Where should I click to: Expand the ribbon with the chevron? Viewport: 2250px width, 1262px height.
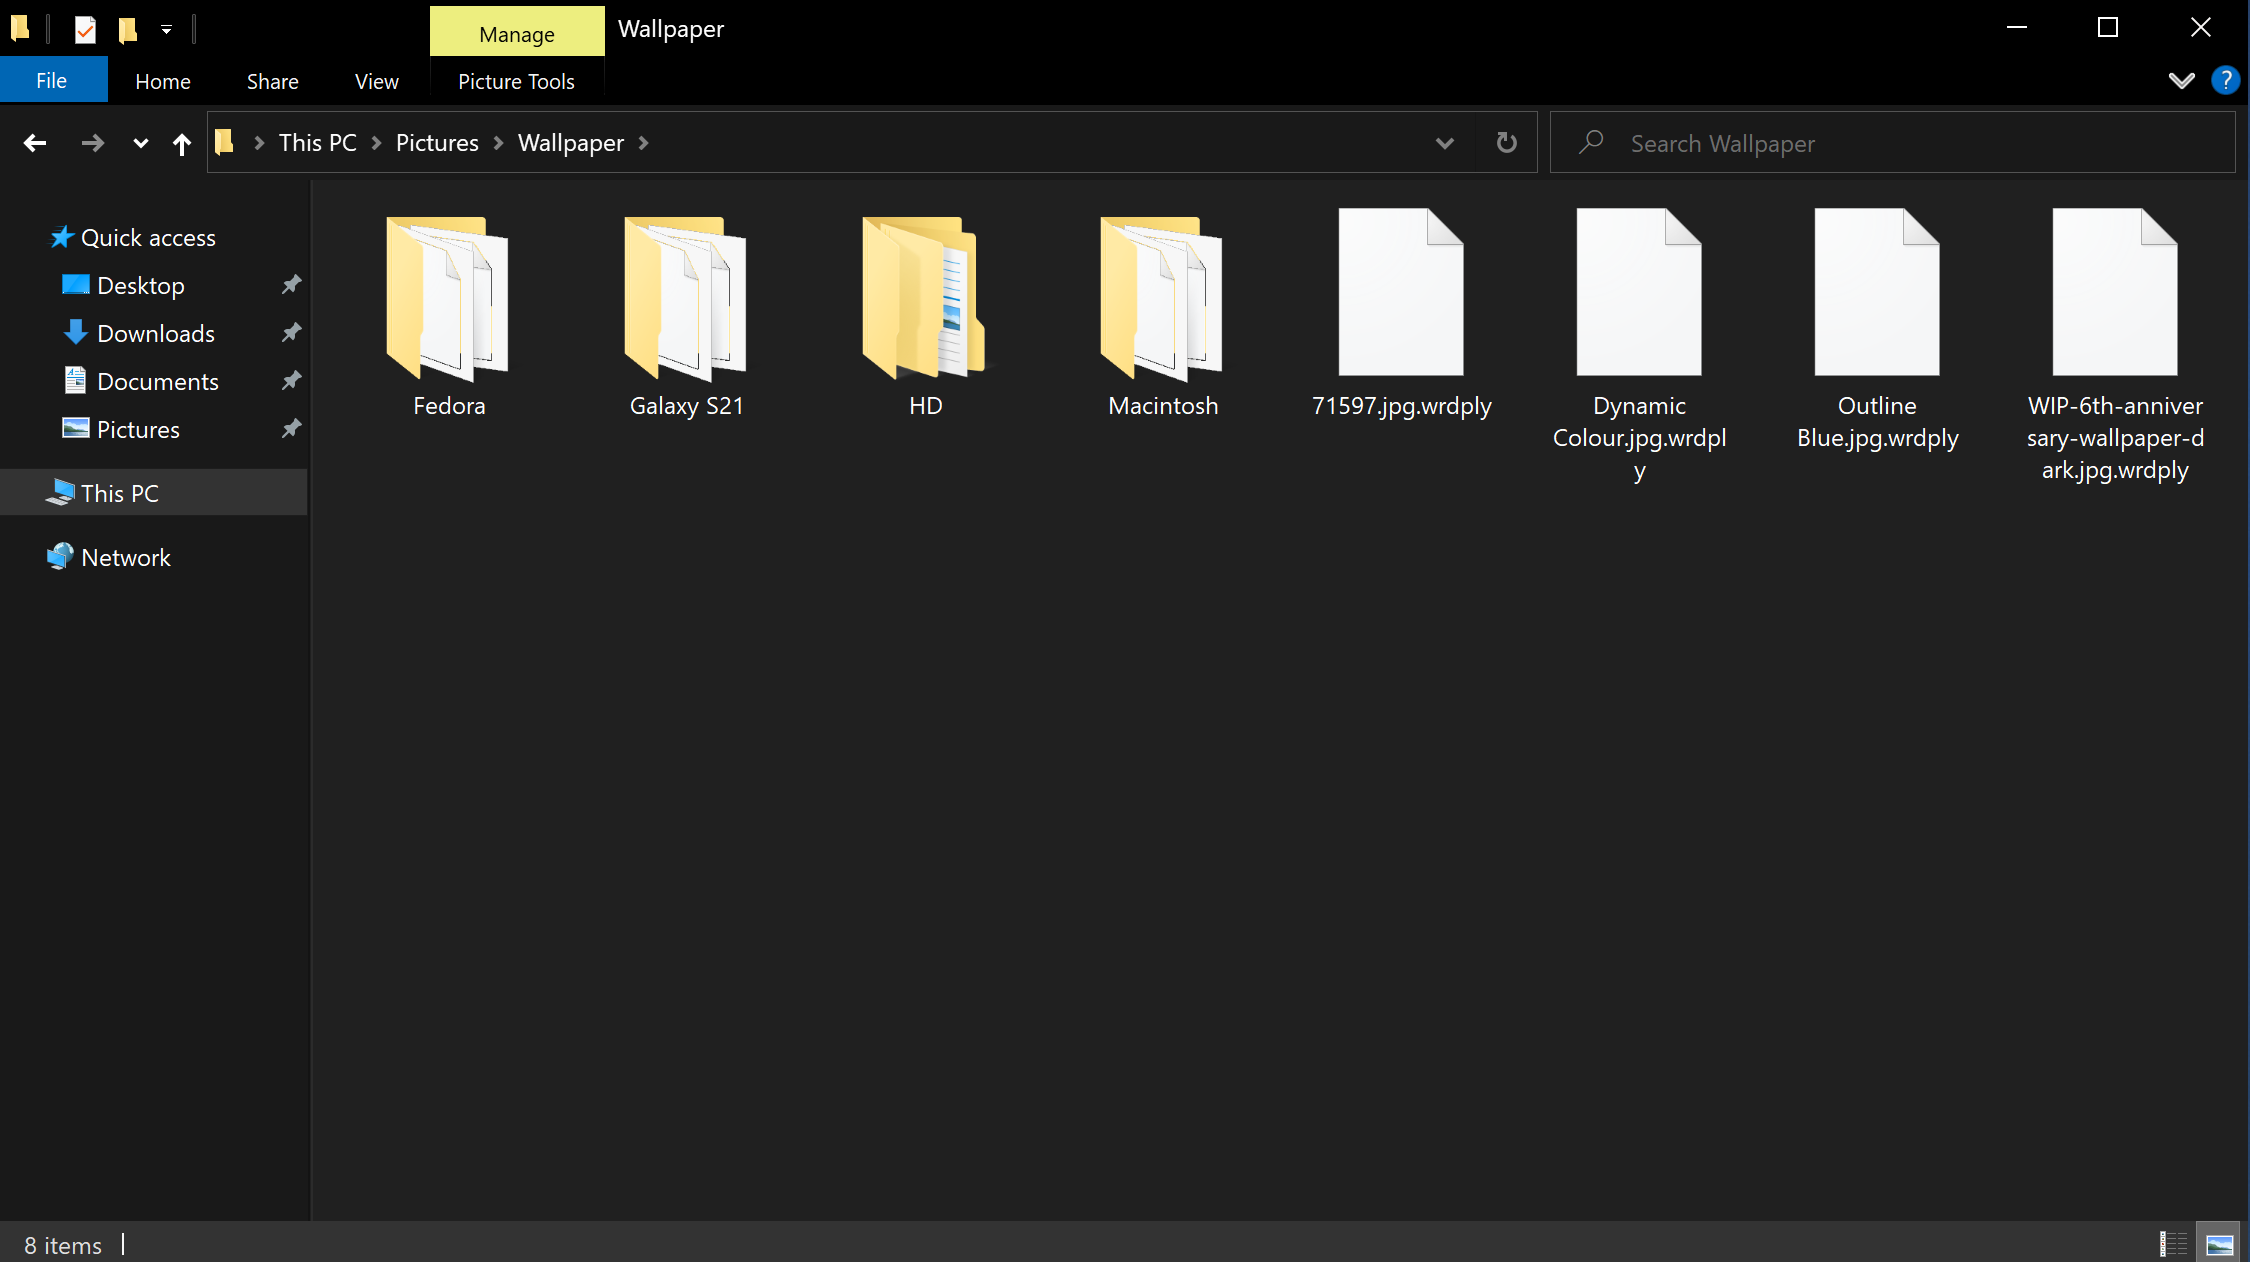pyautogui.click(x=2181, y=81)
